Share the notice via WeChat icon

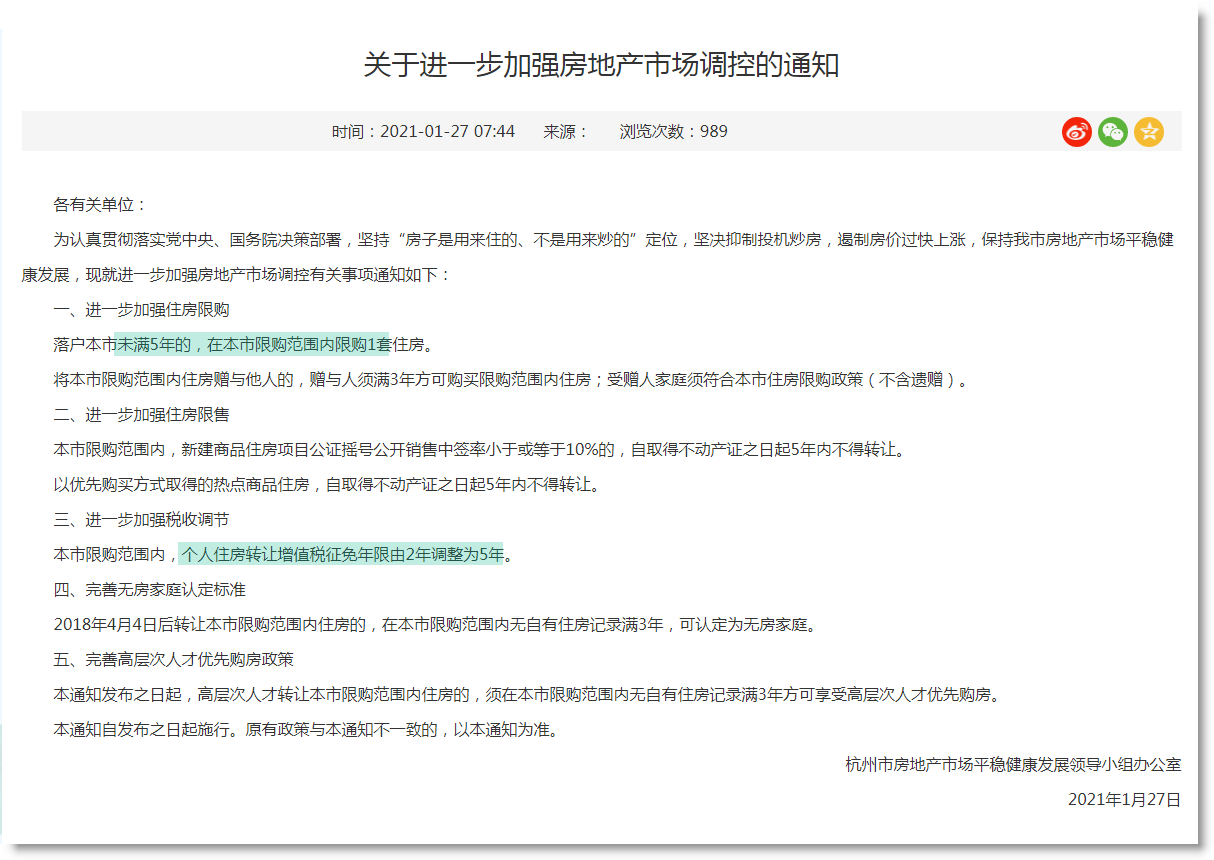pos(1113,131)
